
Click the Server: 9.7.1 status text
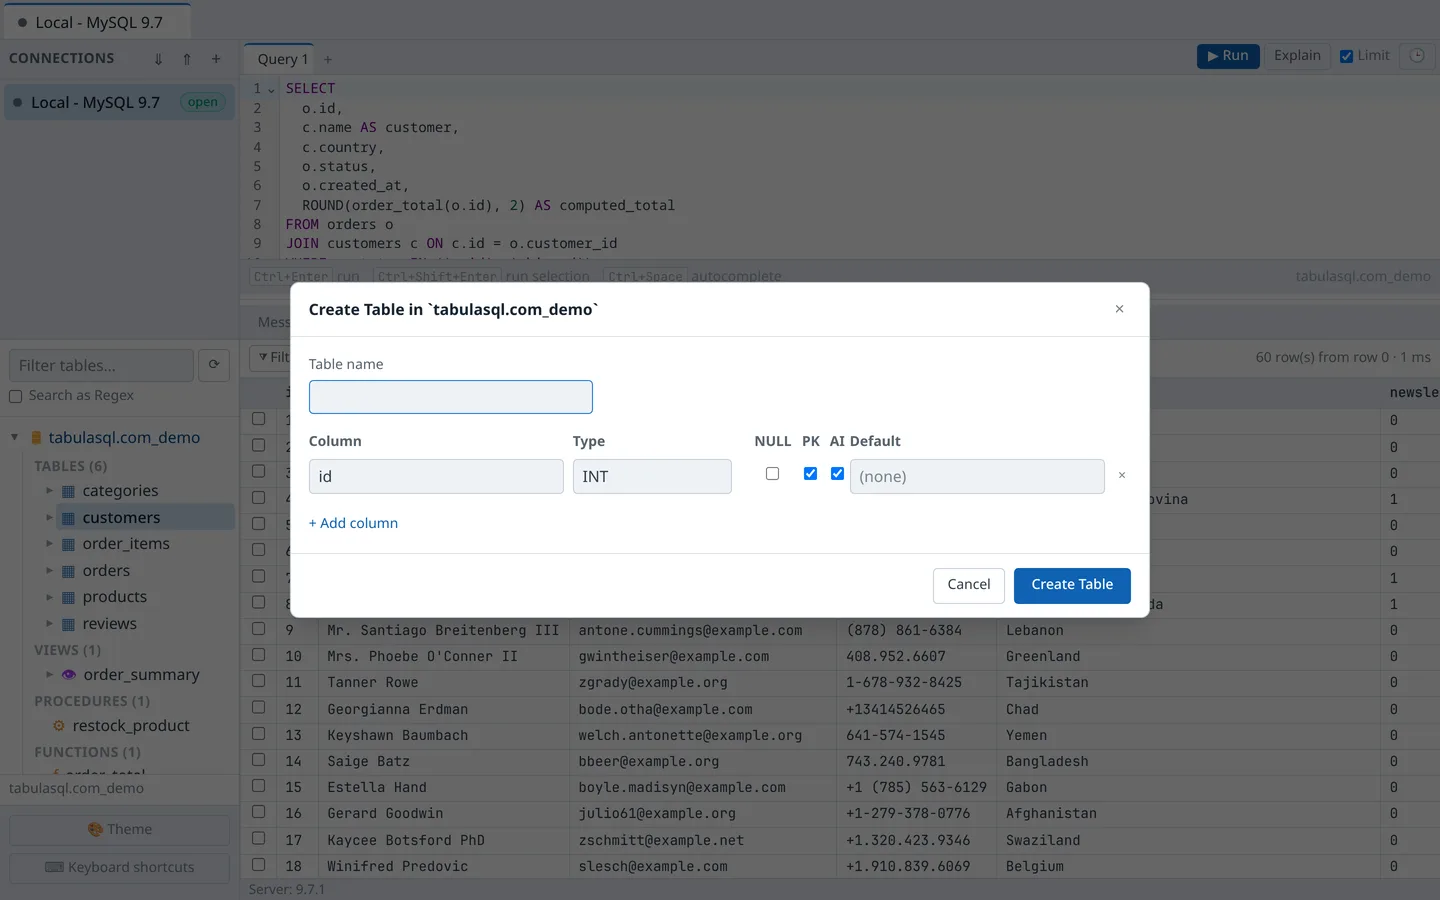(x=287, y=889)
